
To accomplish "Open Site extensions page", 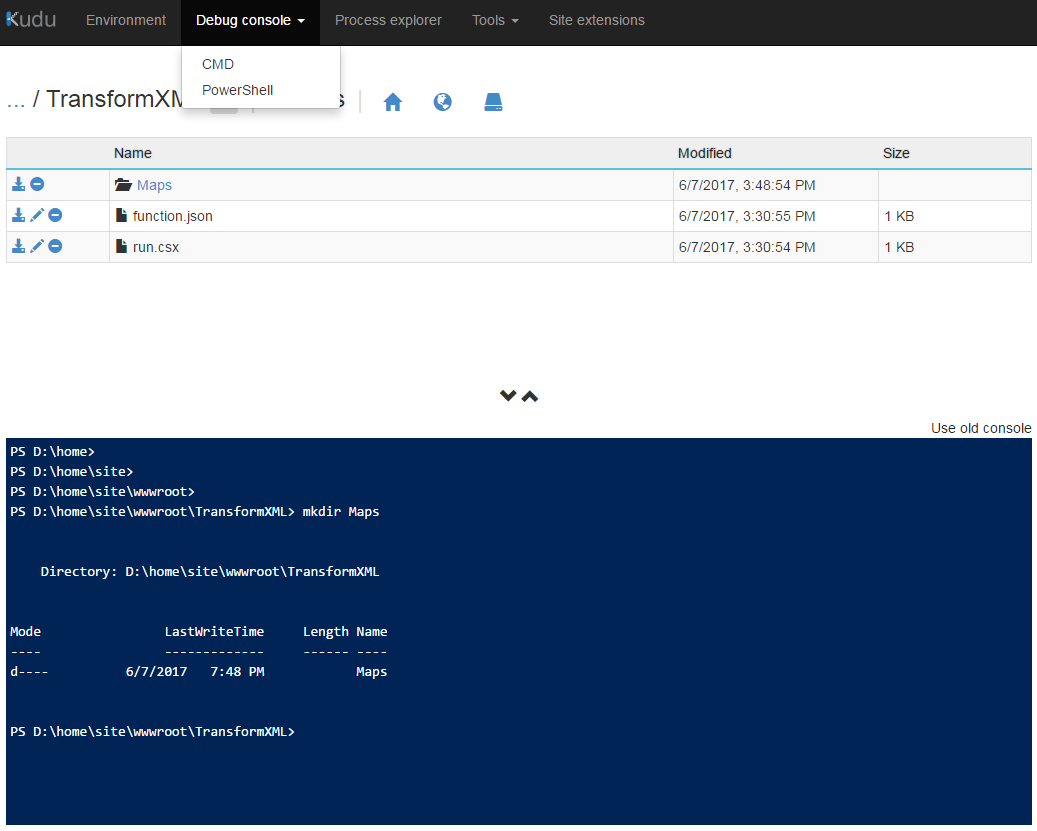I will coord(597,20).
